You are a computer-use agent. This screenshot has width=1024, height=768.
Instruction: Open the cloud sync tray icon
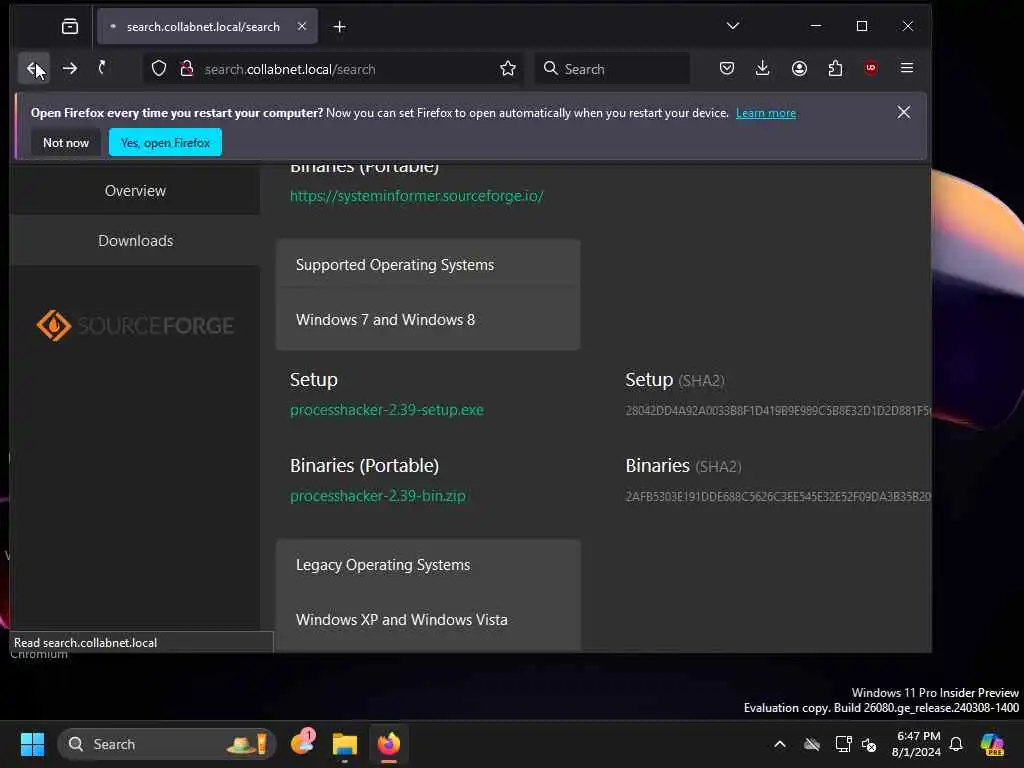812,744
